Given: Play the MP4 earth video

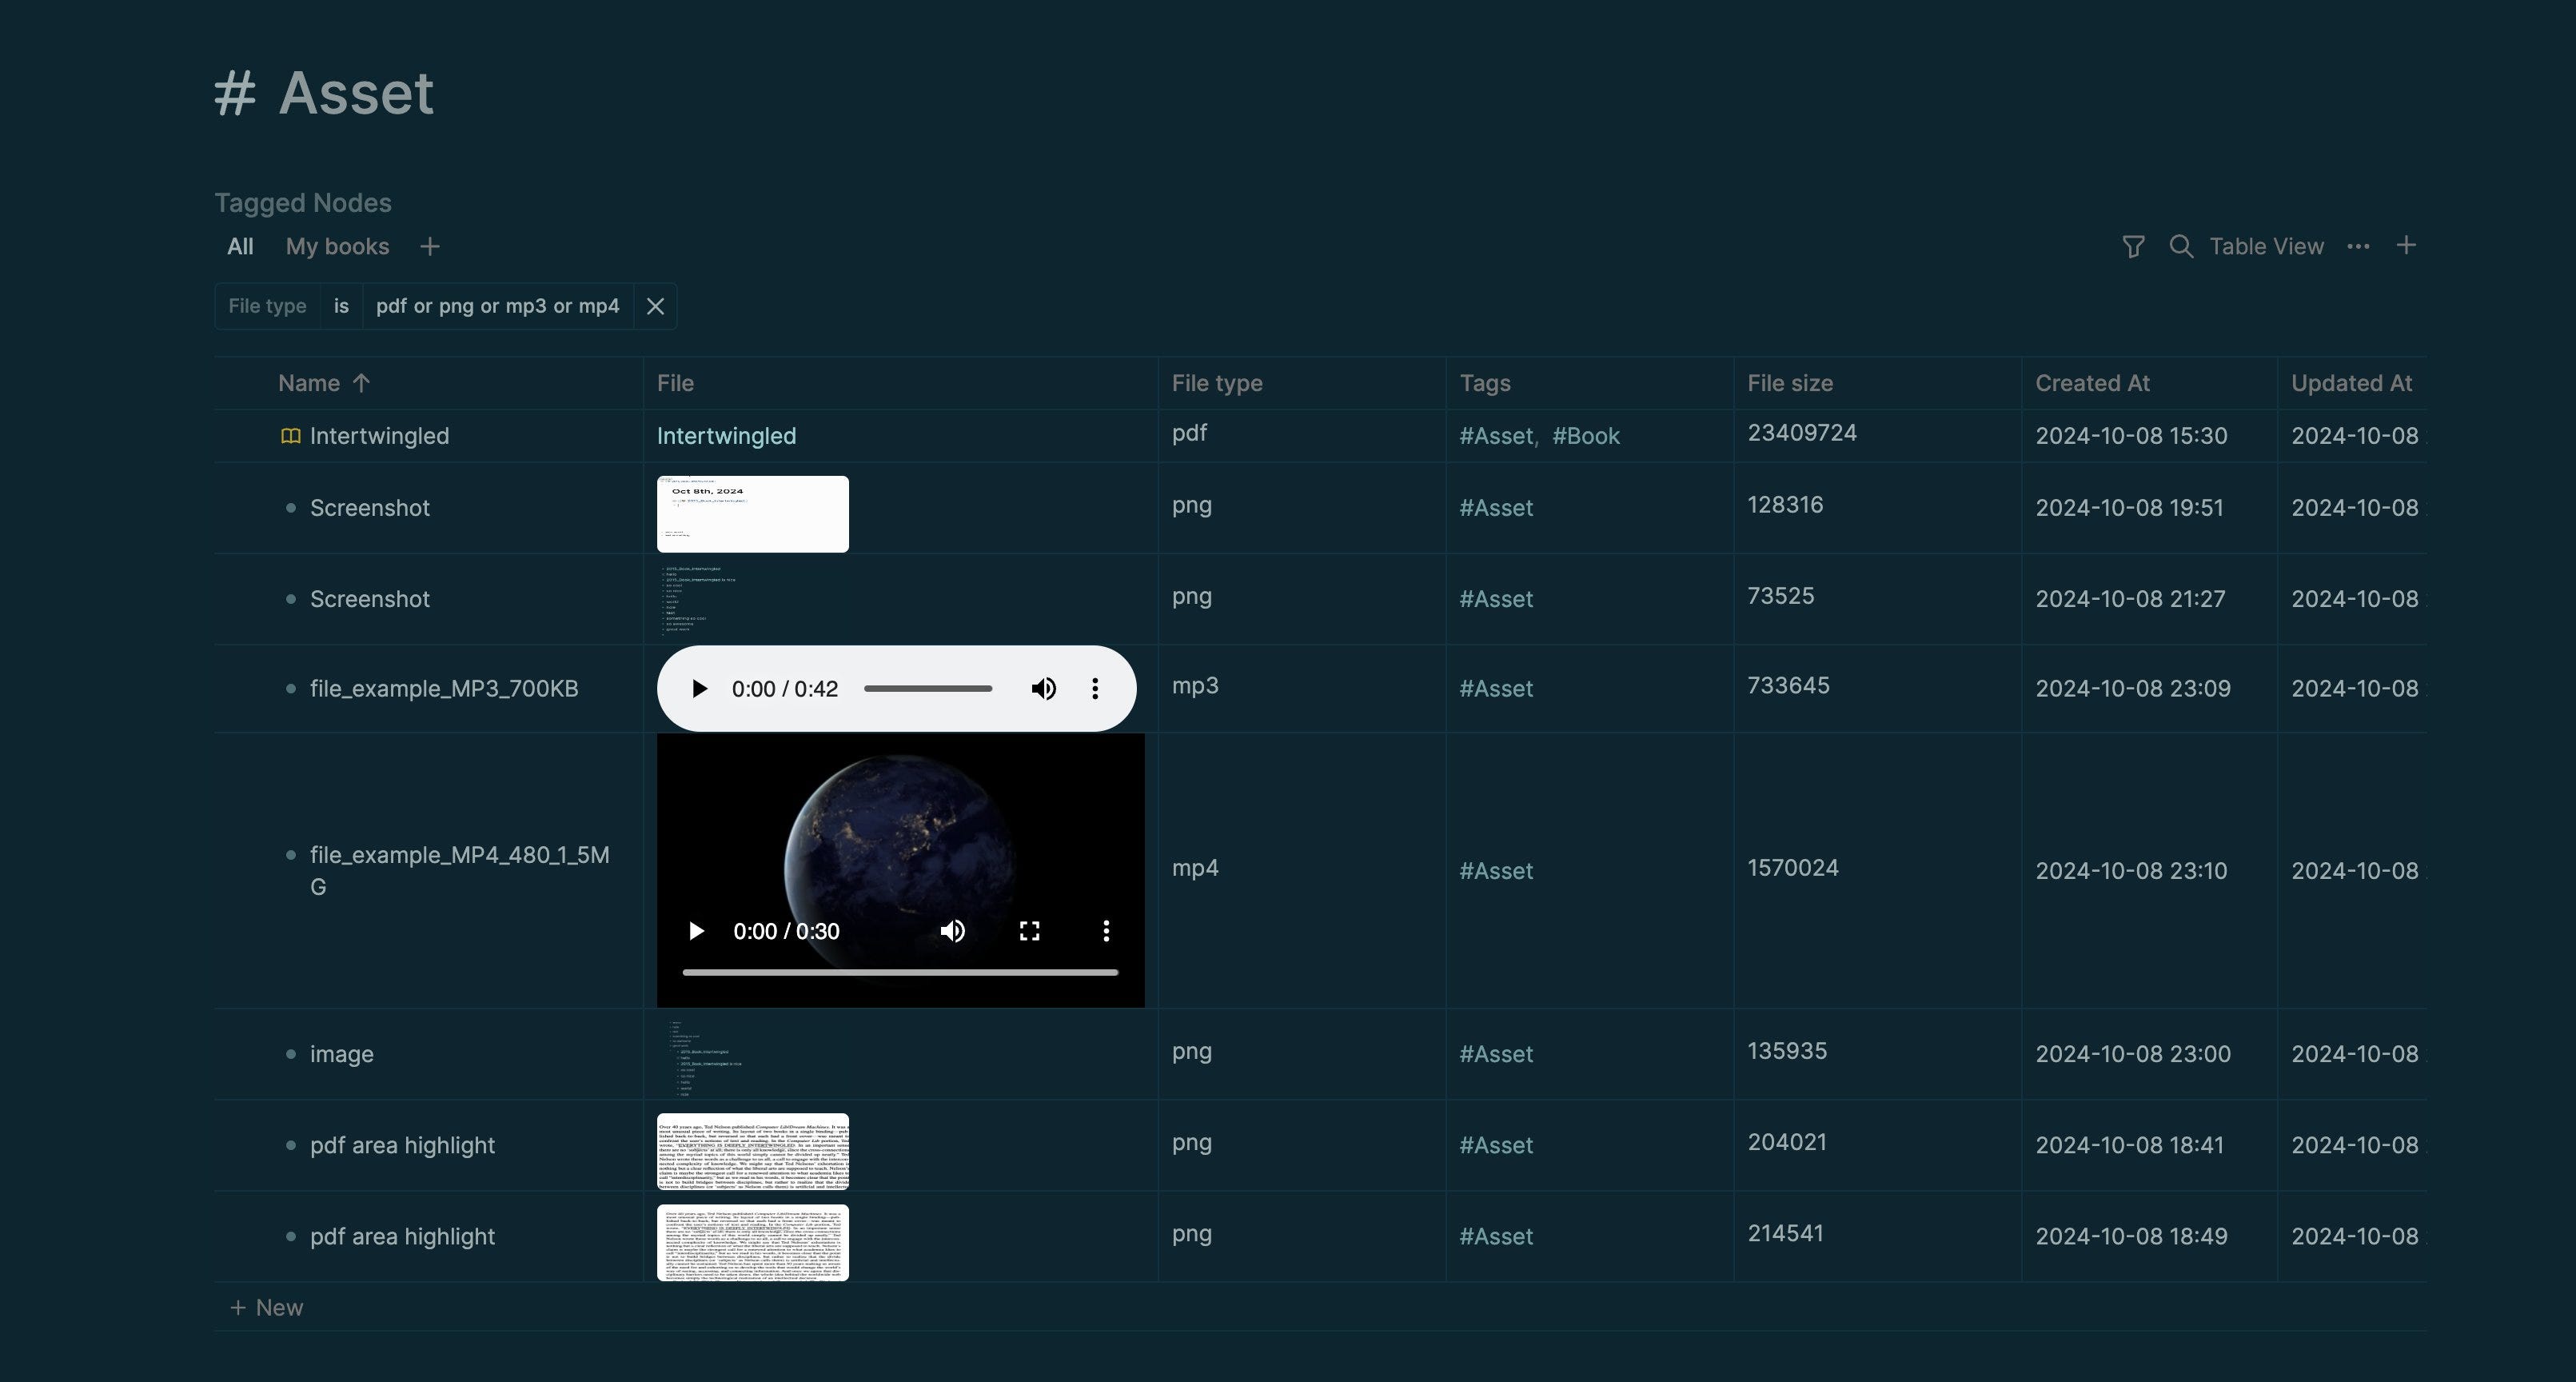Looking at the screenshot, I should pyautogui.click(x=696, y=932).
